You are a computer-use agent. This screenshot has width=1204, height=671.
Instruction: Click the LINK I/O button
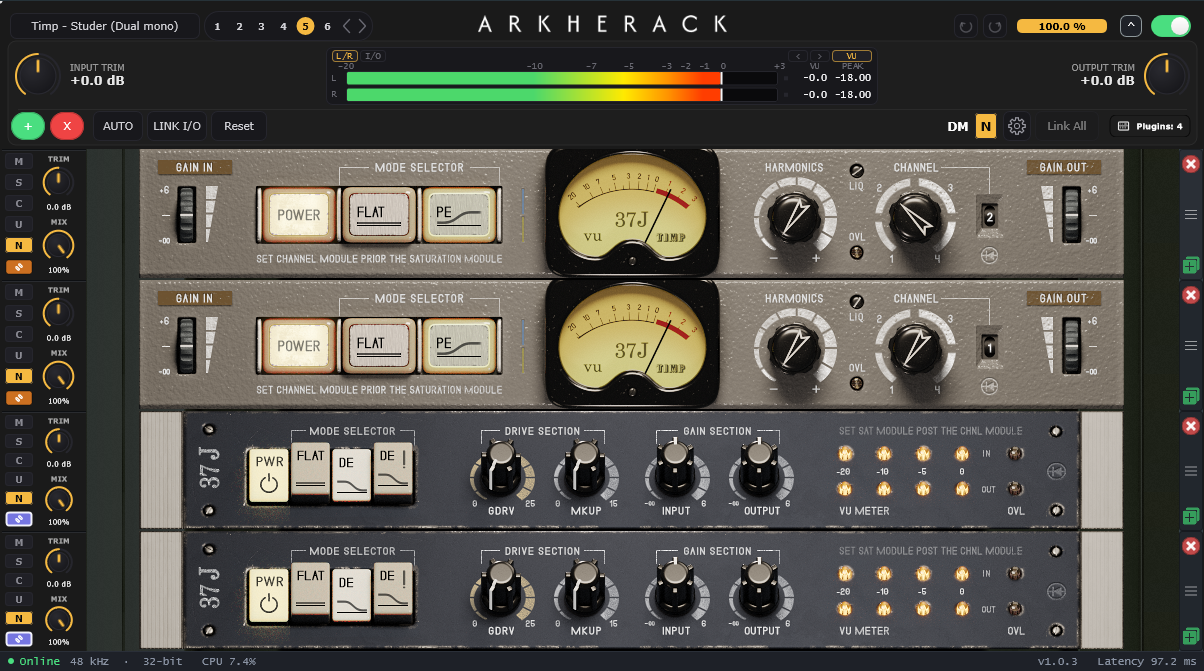pos(177,126)
